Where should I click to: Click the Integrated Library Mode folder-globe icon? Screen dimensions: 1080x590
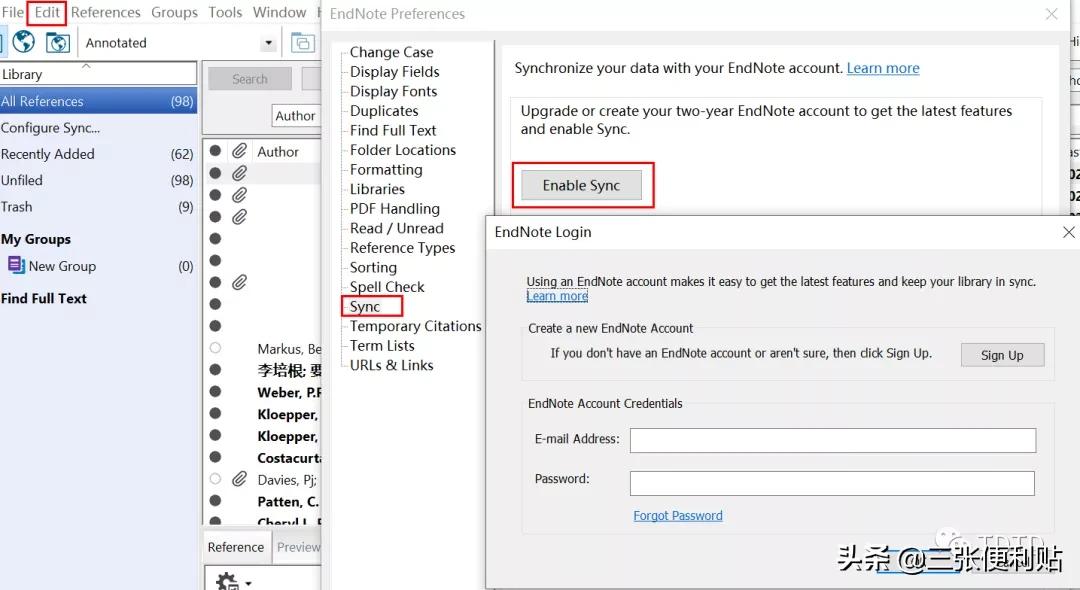click(56, 42)
